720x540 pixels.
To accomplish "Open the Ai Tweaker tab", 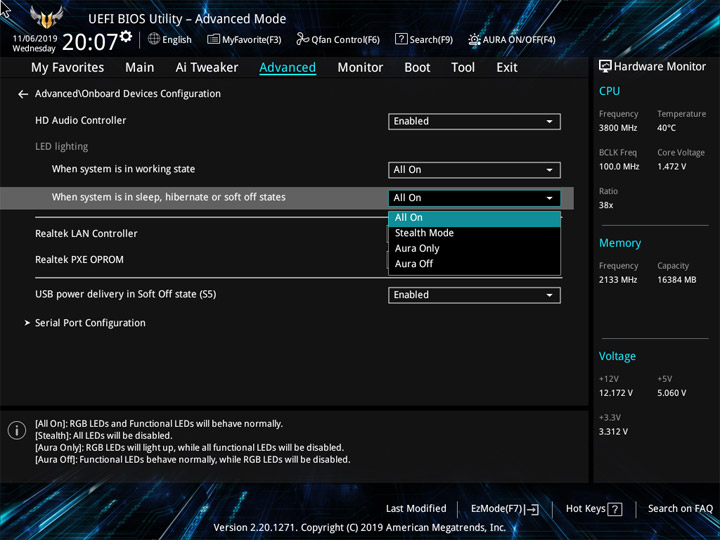I will click(x=207, y=68).
